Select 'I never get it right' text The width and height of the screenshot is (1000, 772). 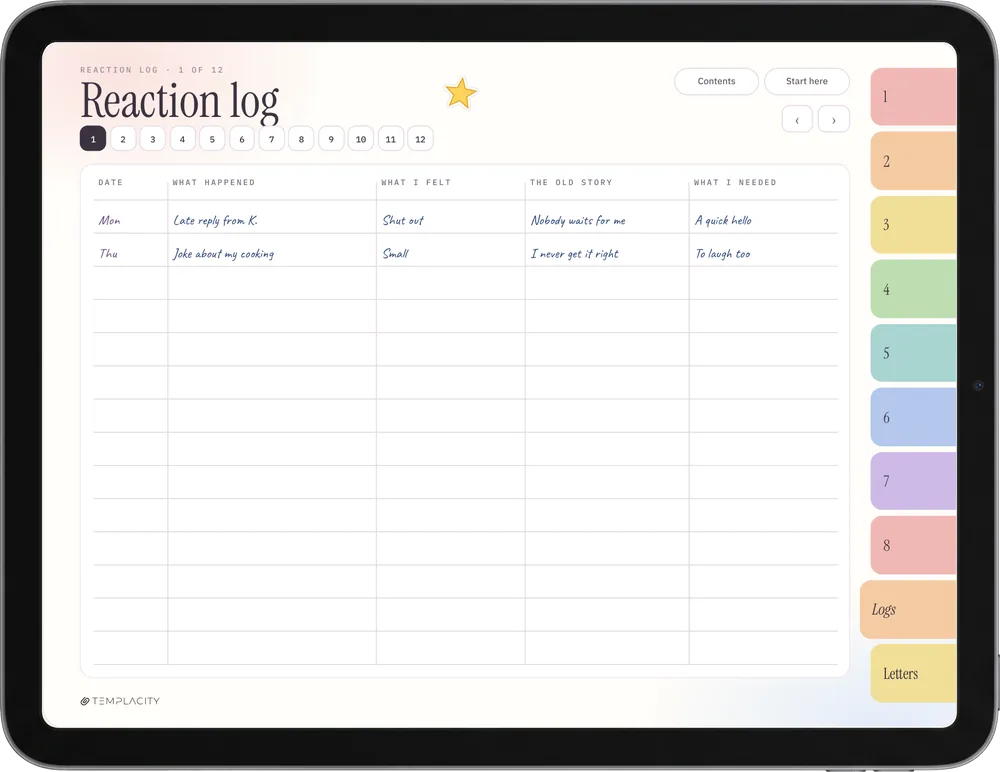575,254
